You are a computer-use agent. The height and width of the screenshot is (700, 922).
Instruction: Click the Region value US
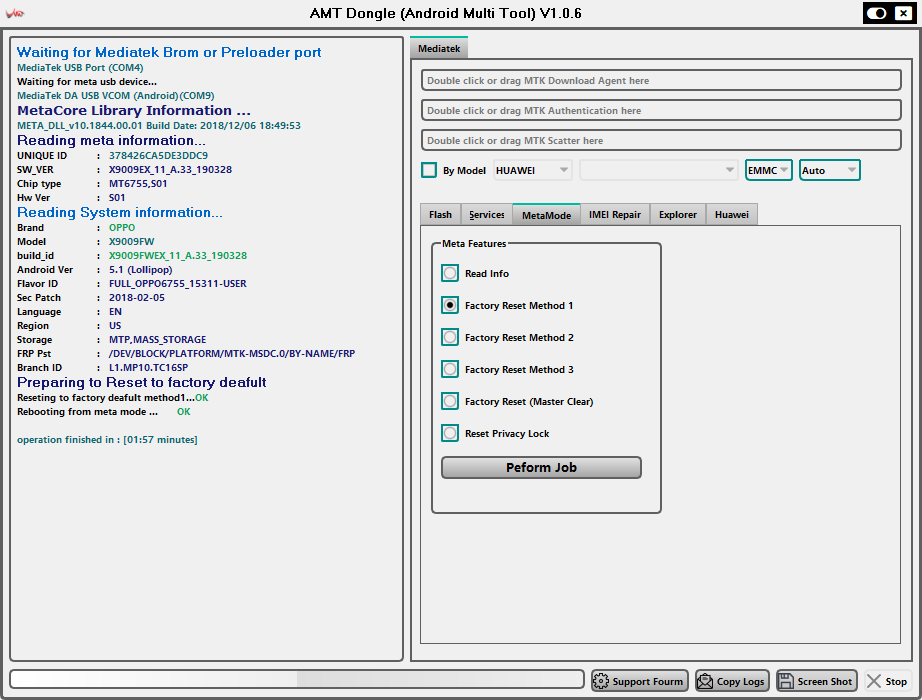pyautogui.click(x=115, y=326)
